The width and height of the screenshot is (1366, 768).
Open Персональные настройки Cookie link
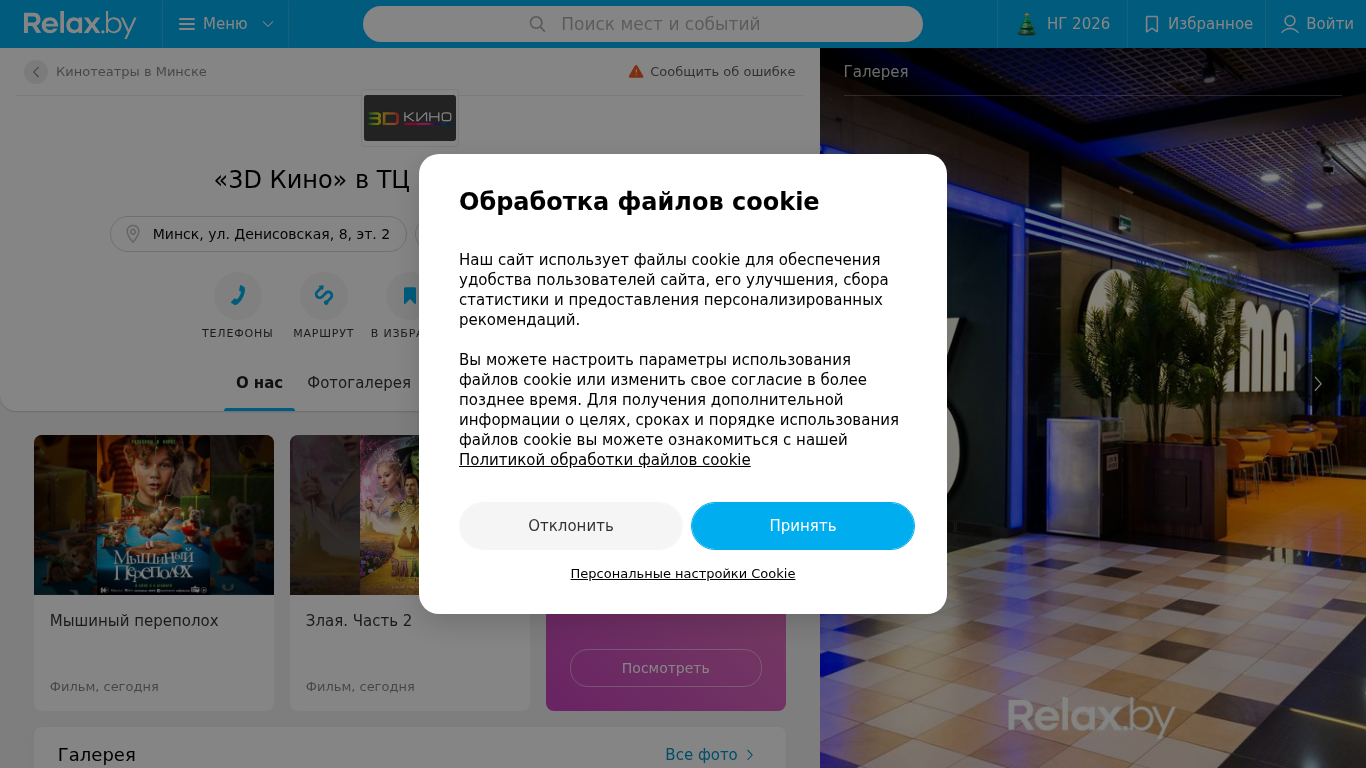click(683, 574)
